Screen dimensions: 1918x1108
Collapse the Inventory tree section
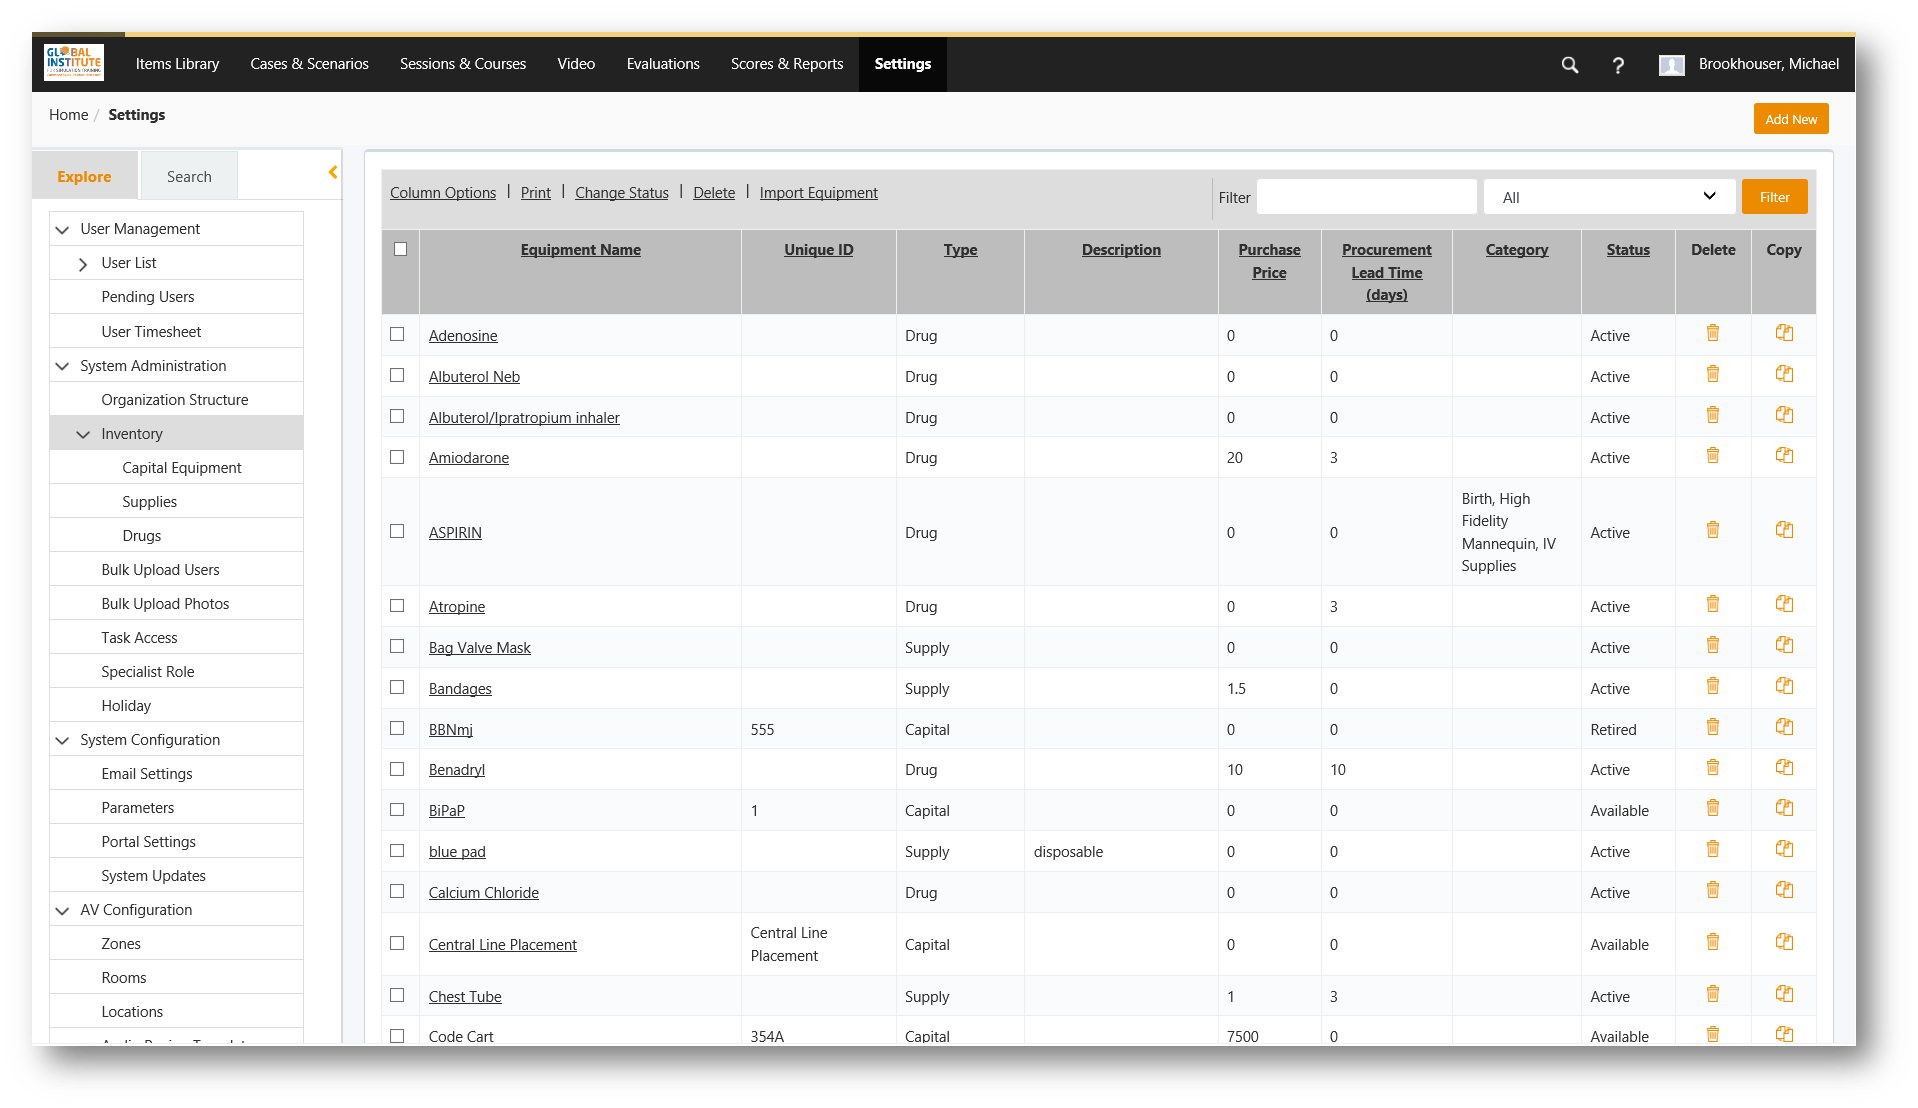[83, 434]
